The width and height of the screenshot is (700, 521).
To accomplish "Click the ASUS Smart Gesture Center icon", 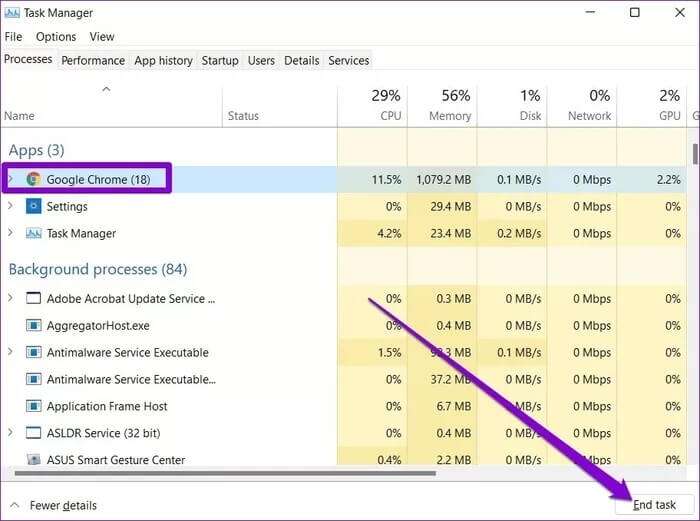I will tap(33, 460).
